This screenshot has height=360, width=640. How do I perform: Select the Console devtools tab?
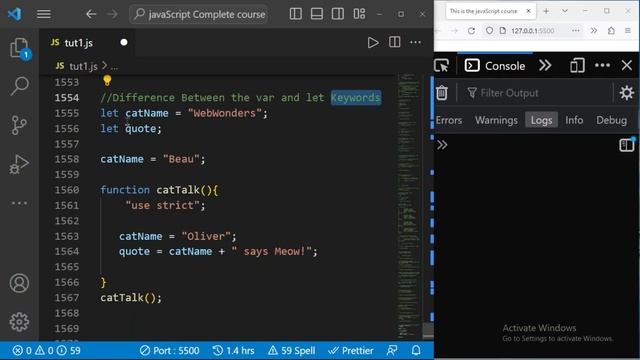[x=495, y=65]
